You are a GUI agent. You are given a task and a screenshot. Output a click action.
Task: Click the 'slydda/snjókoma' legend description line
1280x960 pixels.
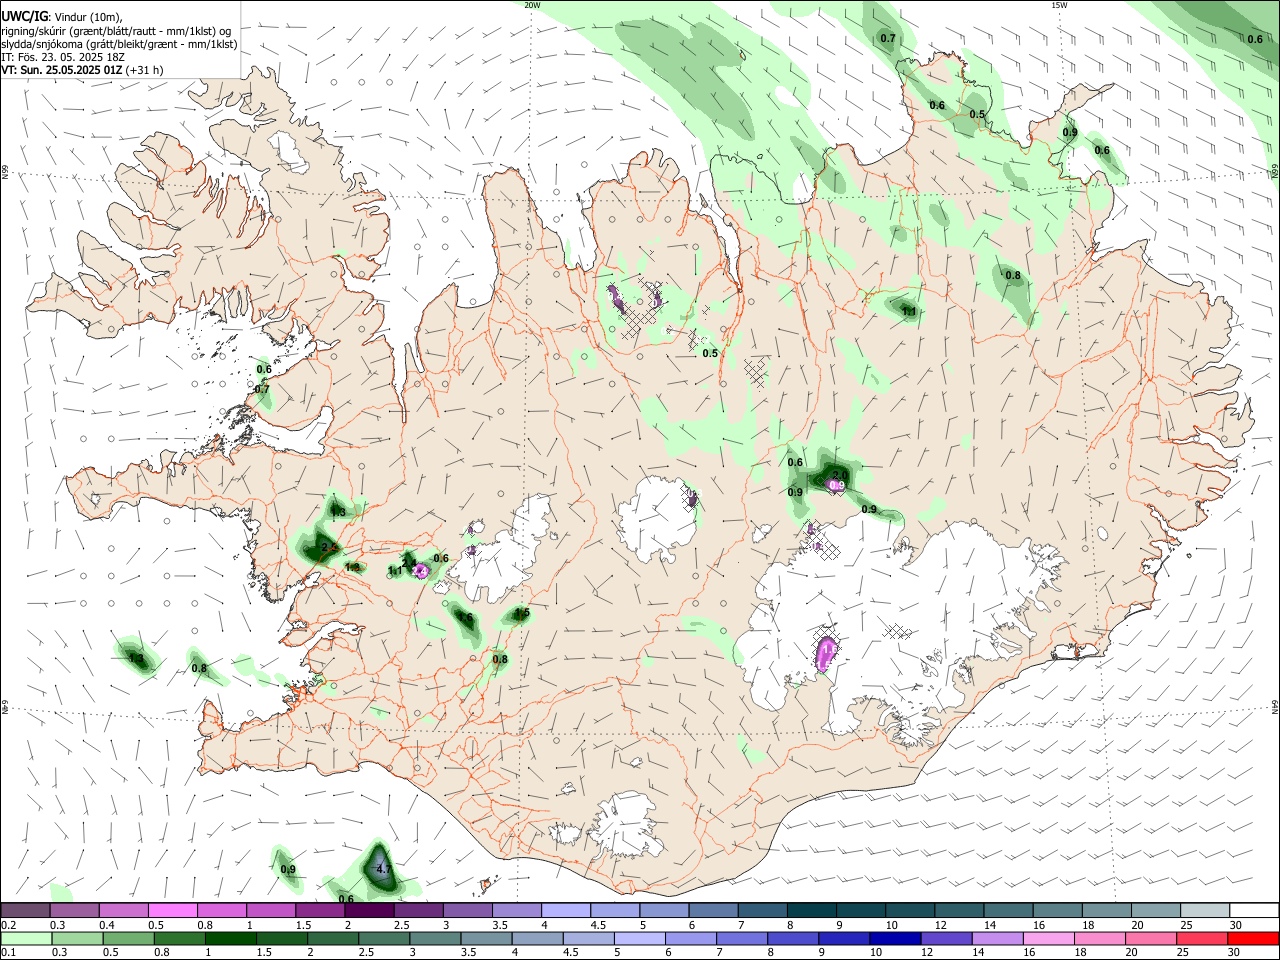point(119,44)
